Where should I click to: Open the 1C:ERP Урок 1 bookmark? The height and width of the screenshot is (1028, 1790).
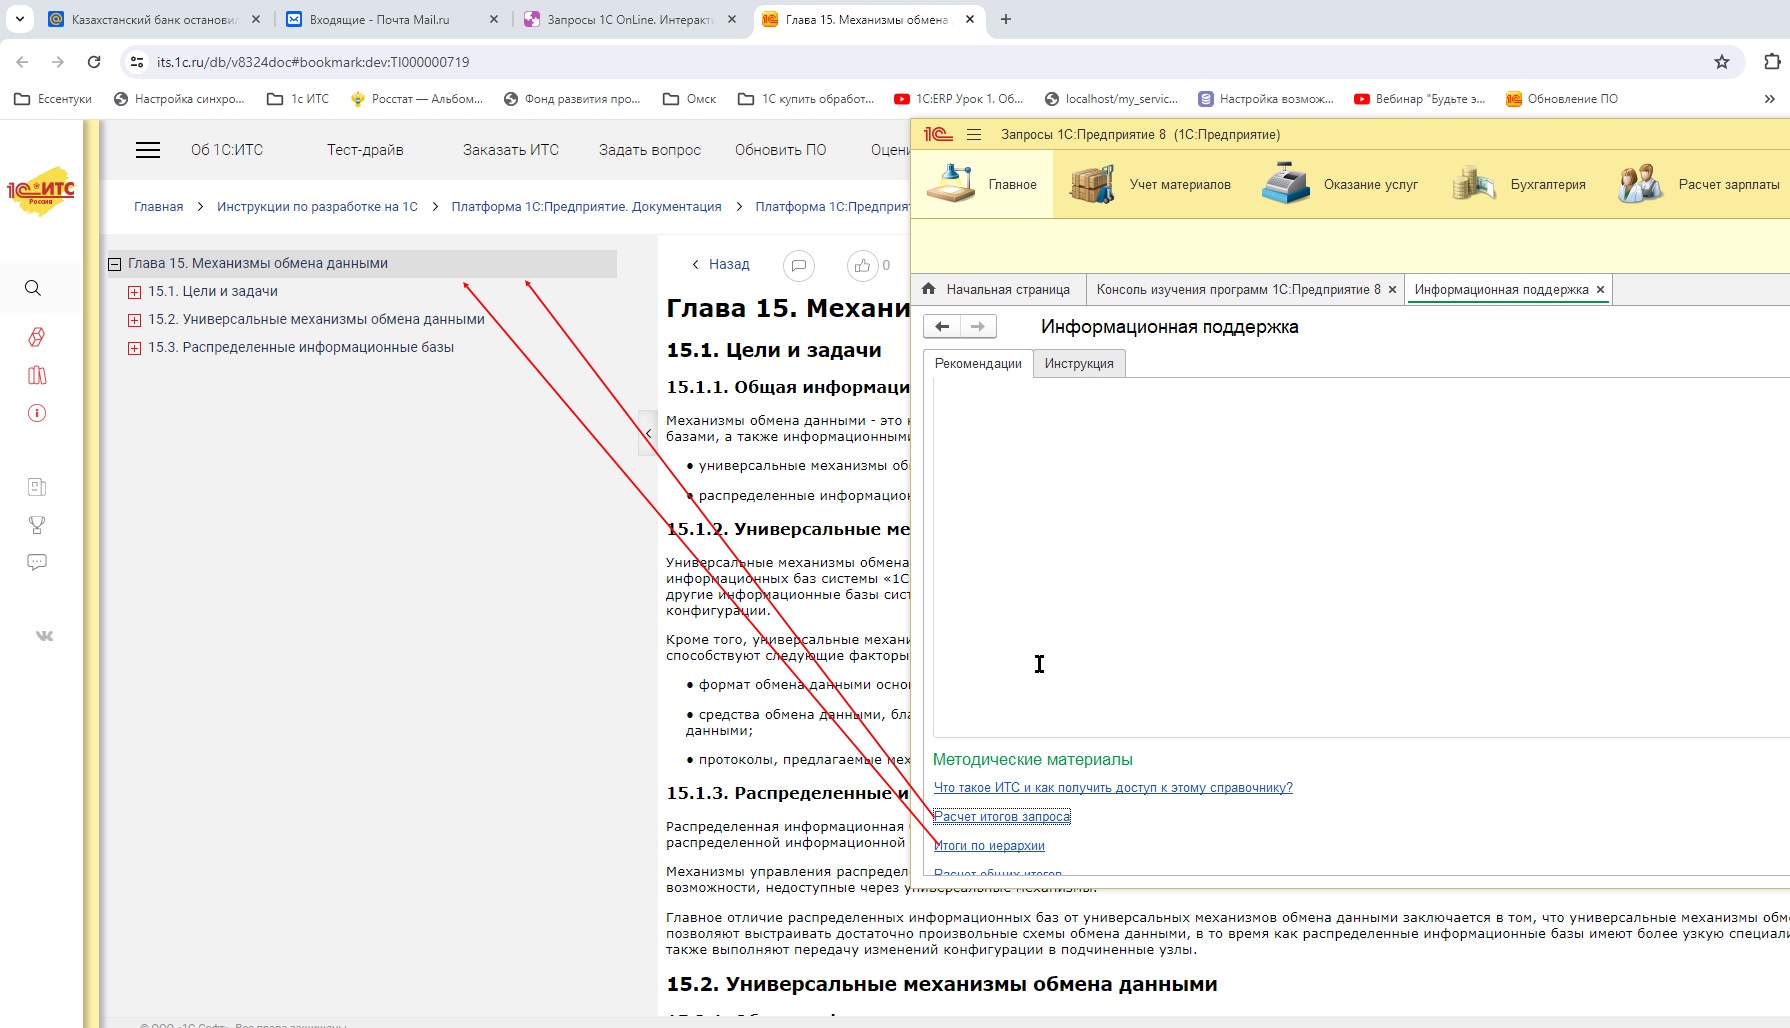point(958,99)
